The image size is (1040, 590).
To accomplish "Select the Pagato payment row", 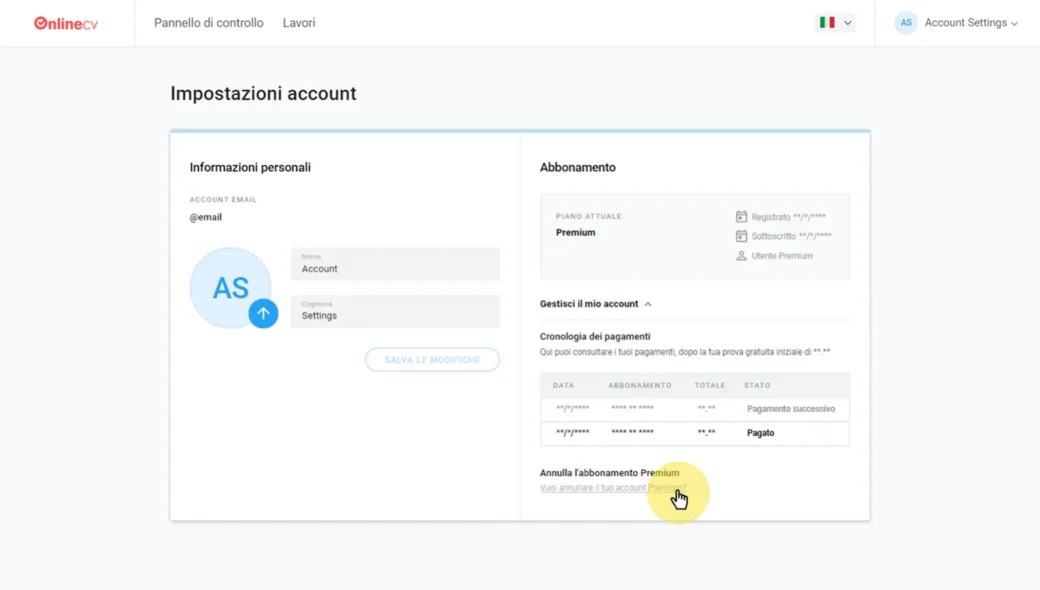I will coord(695,433).
